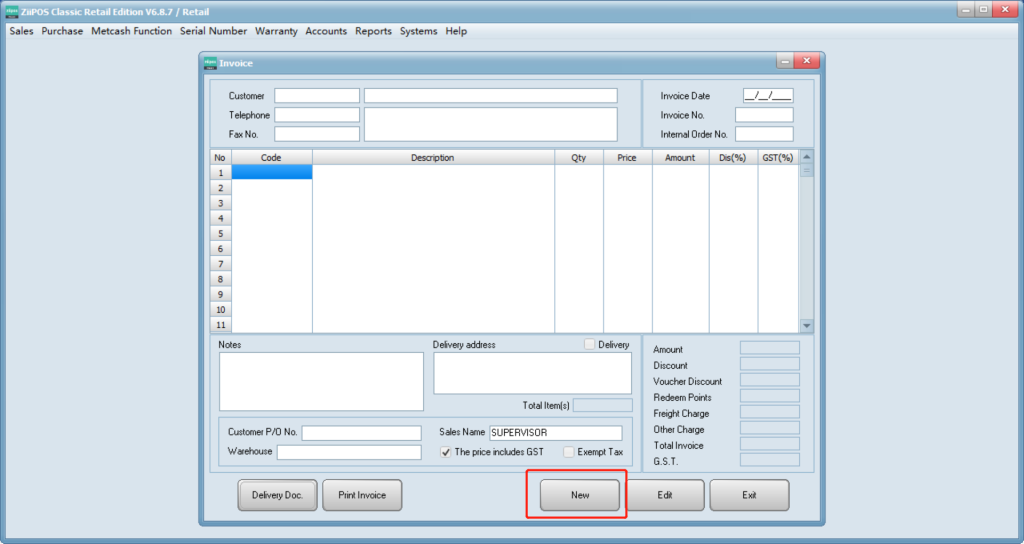Select the Invoice Date field
Image resolution: width=1024 pixels, height=544 pixels.
(767, 96)
